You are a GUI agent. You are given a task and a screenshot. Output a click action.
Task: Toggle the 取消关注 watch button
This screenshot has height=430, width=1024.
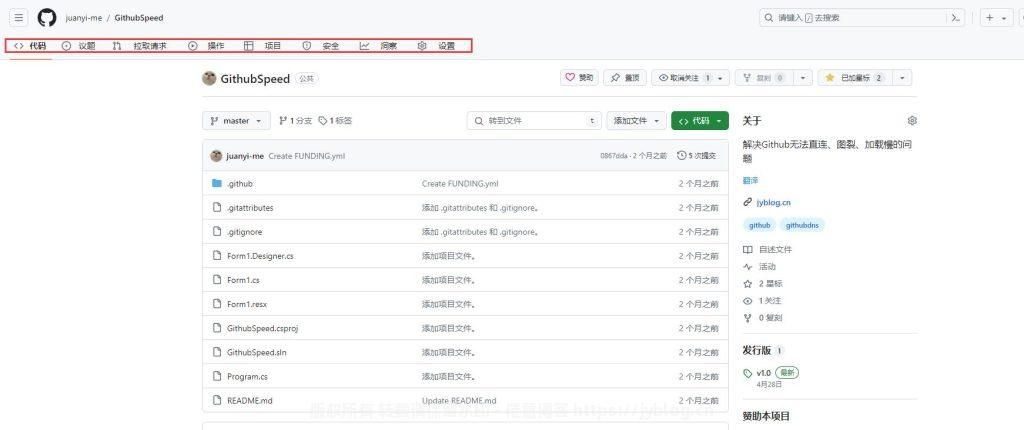tap(684, 78)
